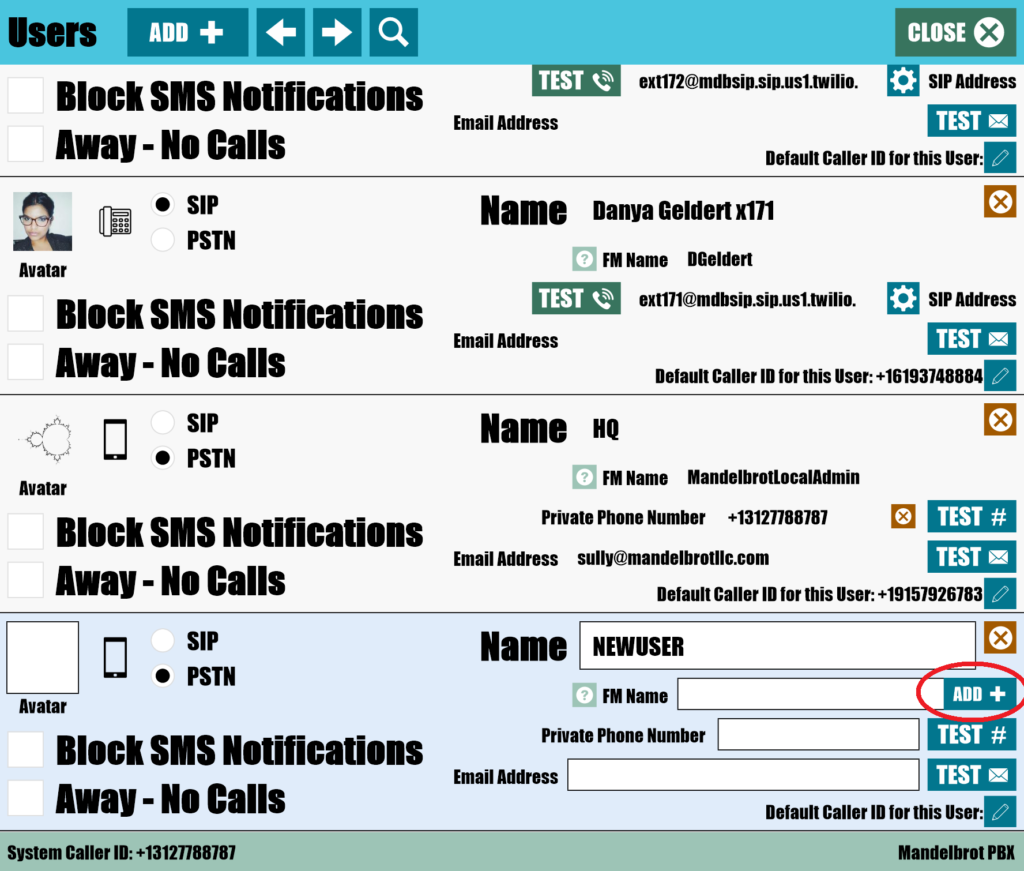Edit default caller ID for ext172 user
1024x871 pixels.
tap(1000, 158)
